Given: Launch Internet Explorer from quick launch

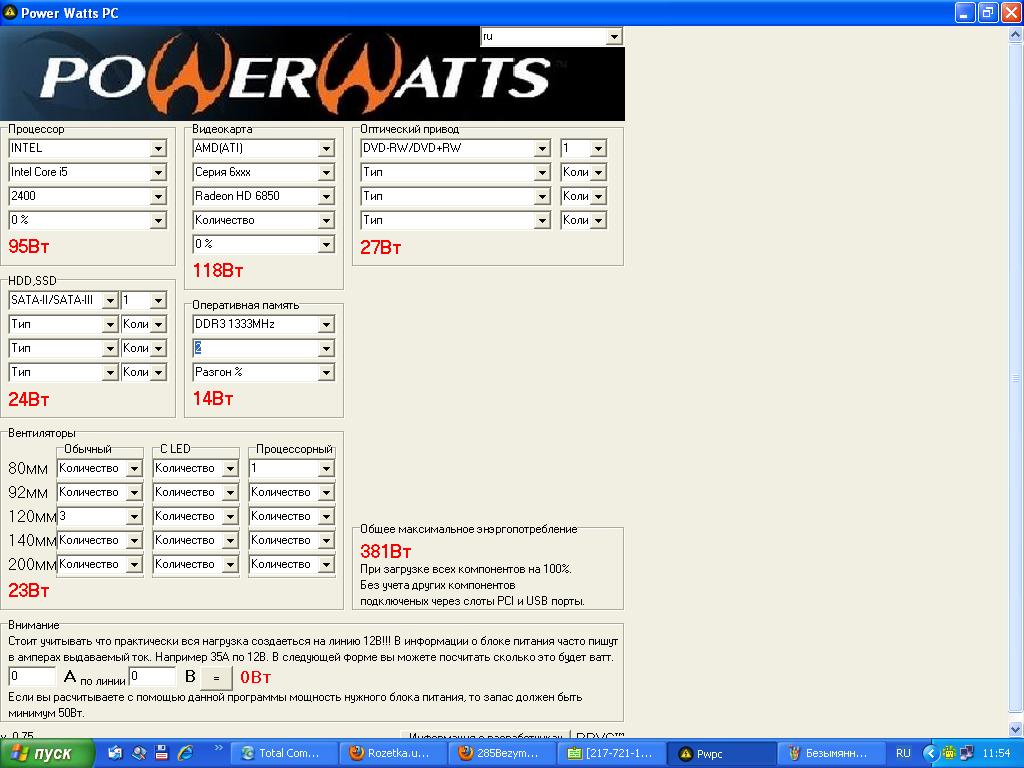Looking at the screenshot, I should pyautogui.click(x=185, y=753).
